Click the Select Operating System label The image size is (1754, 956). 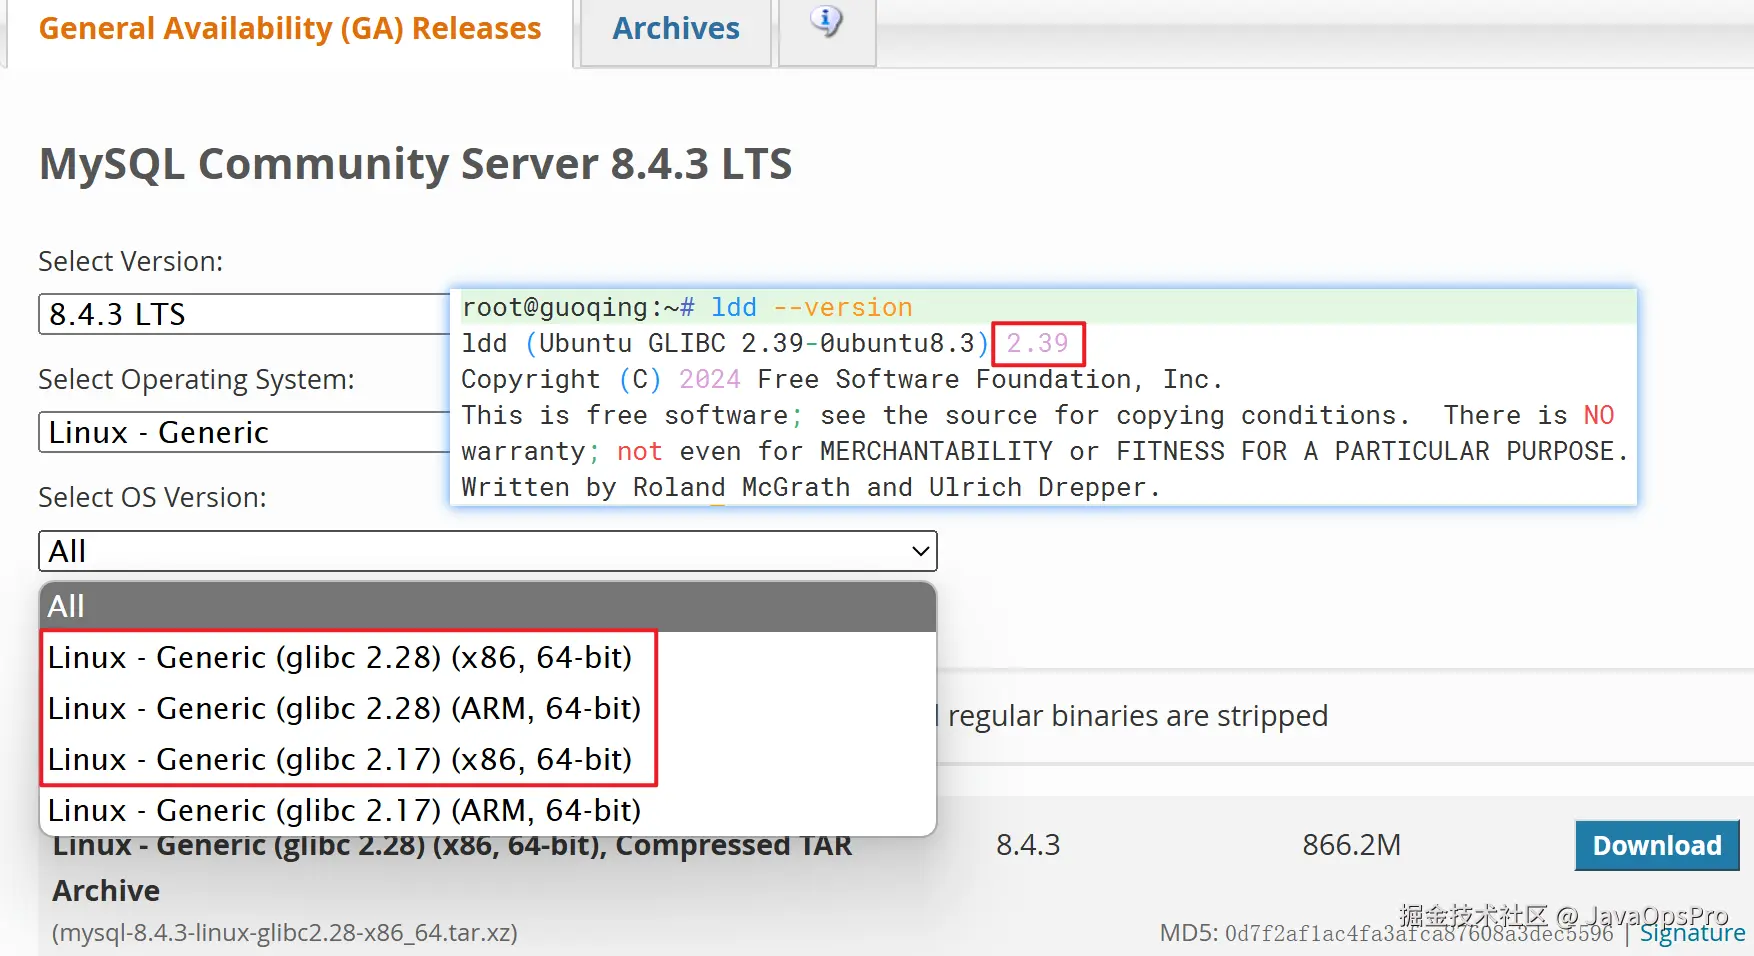point(196,380)
